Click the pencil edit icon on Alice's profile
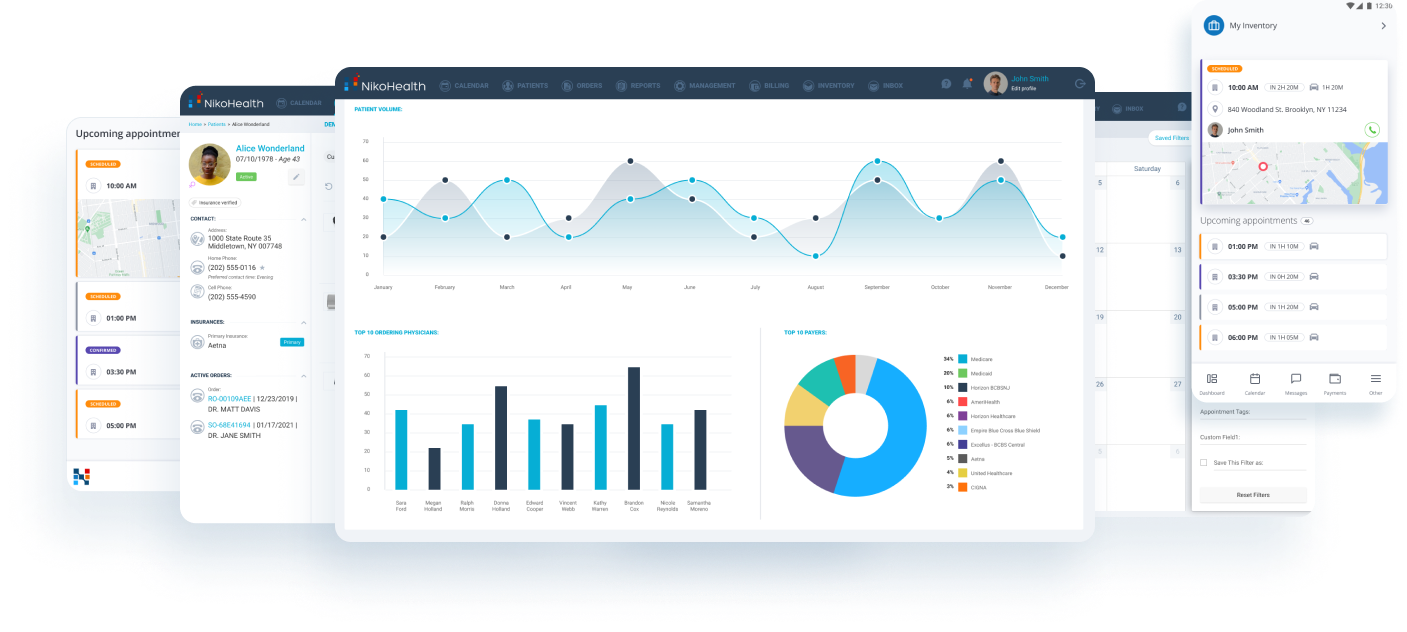Viewport: 1407px width, 632px height. tap(295, 176)
